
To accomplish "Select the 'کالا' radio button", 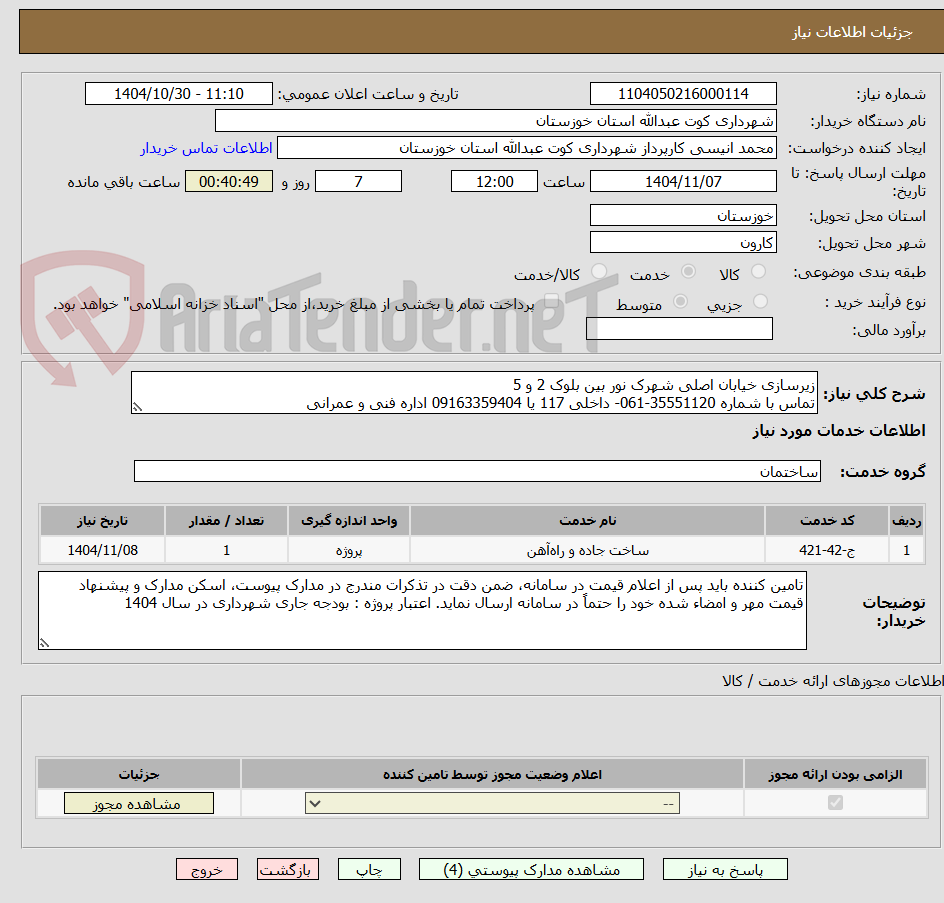I will click(759, 272).
